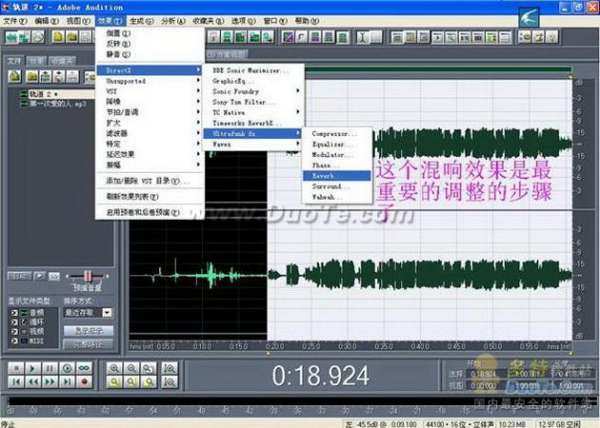600x428 pixels.
Task: Expand the 降噪 submenu
Action: click(149, 101)
